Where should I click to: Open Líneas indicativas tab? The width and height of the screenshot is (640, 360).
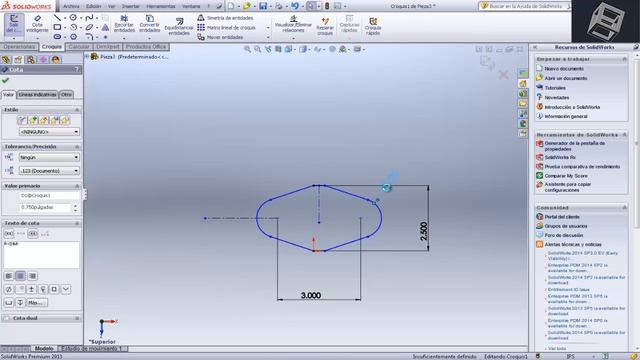[38, 95]
